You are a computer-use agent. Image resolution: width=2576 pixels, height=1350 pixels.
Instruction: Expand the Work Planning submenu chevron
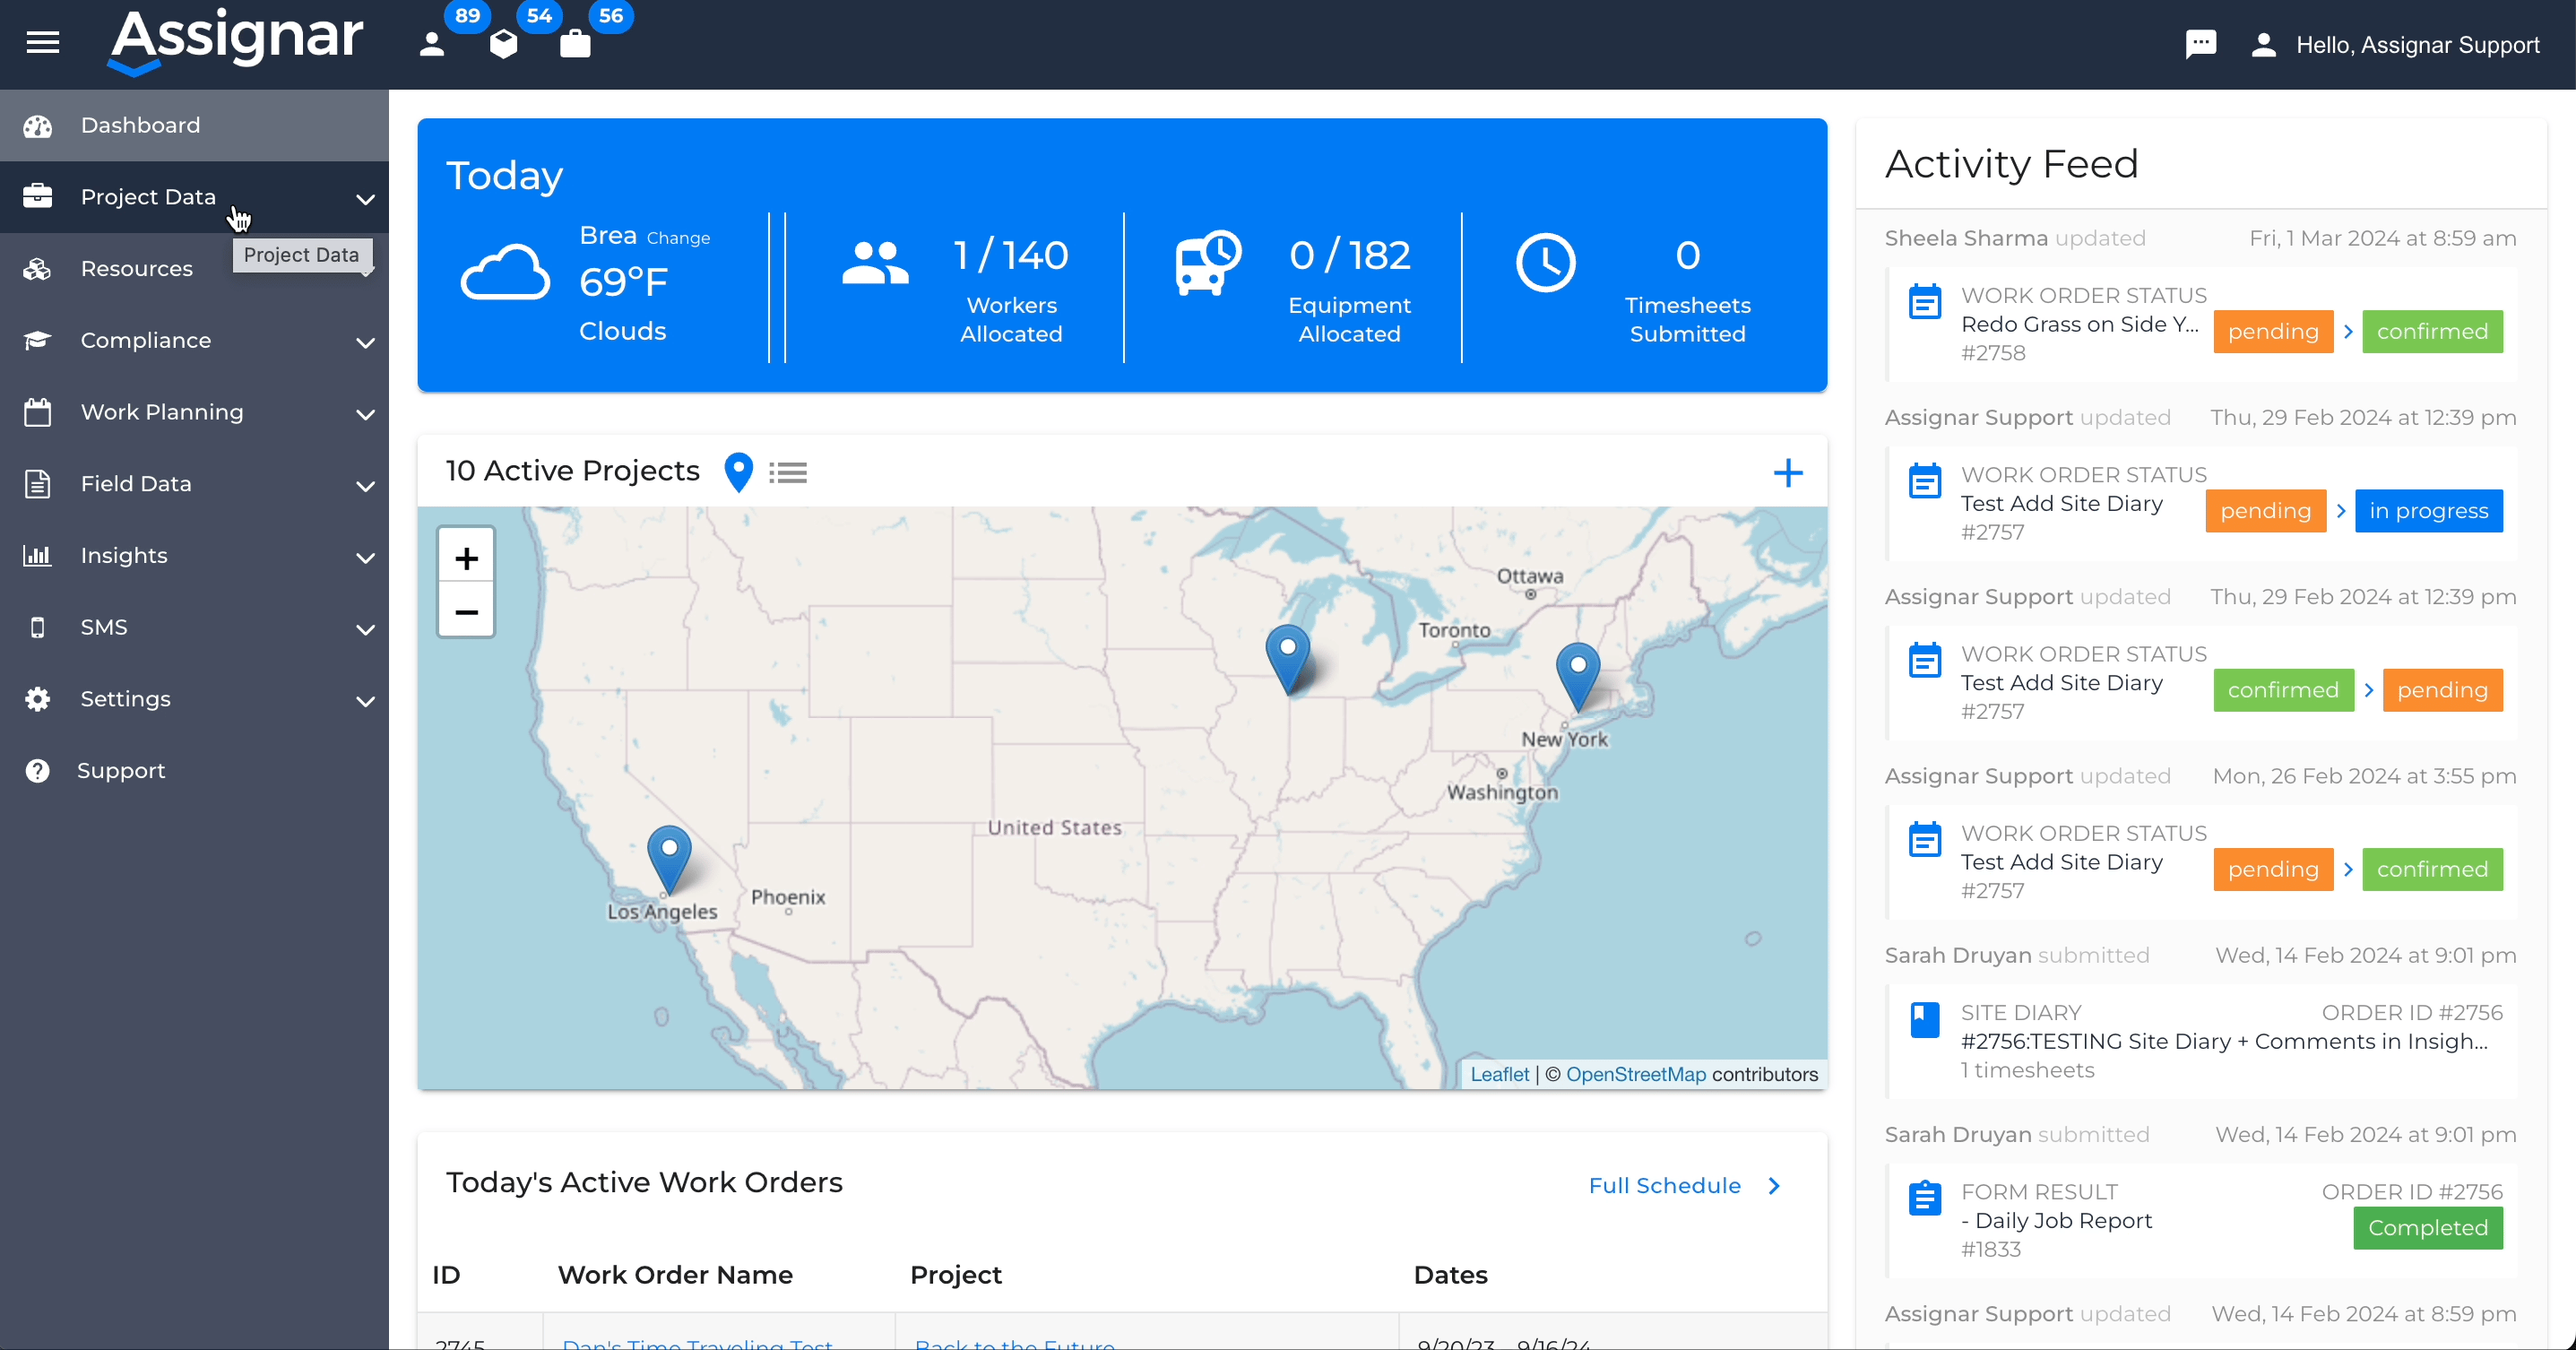(x=366, y=414)
